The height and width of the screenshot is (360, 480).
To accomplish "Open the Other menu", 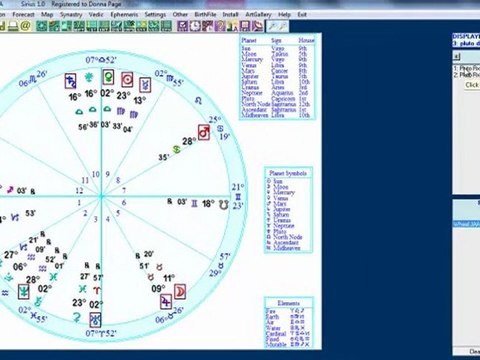I will 180,15.
